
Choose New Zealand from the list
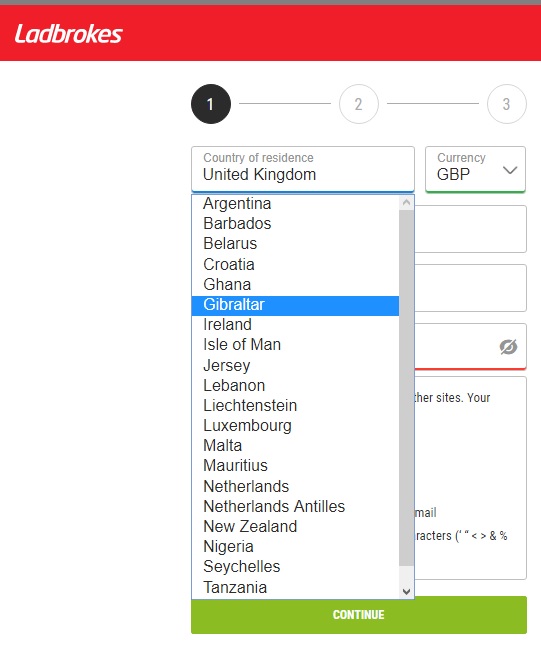(295, 527)
